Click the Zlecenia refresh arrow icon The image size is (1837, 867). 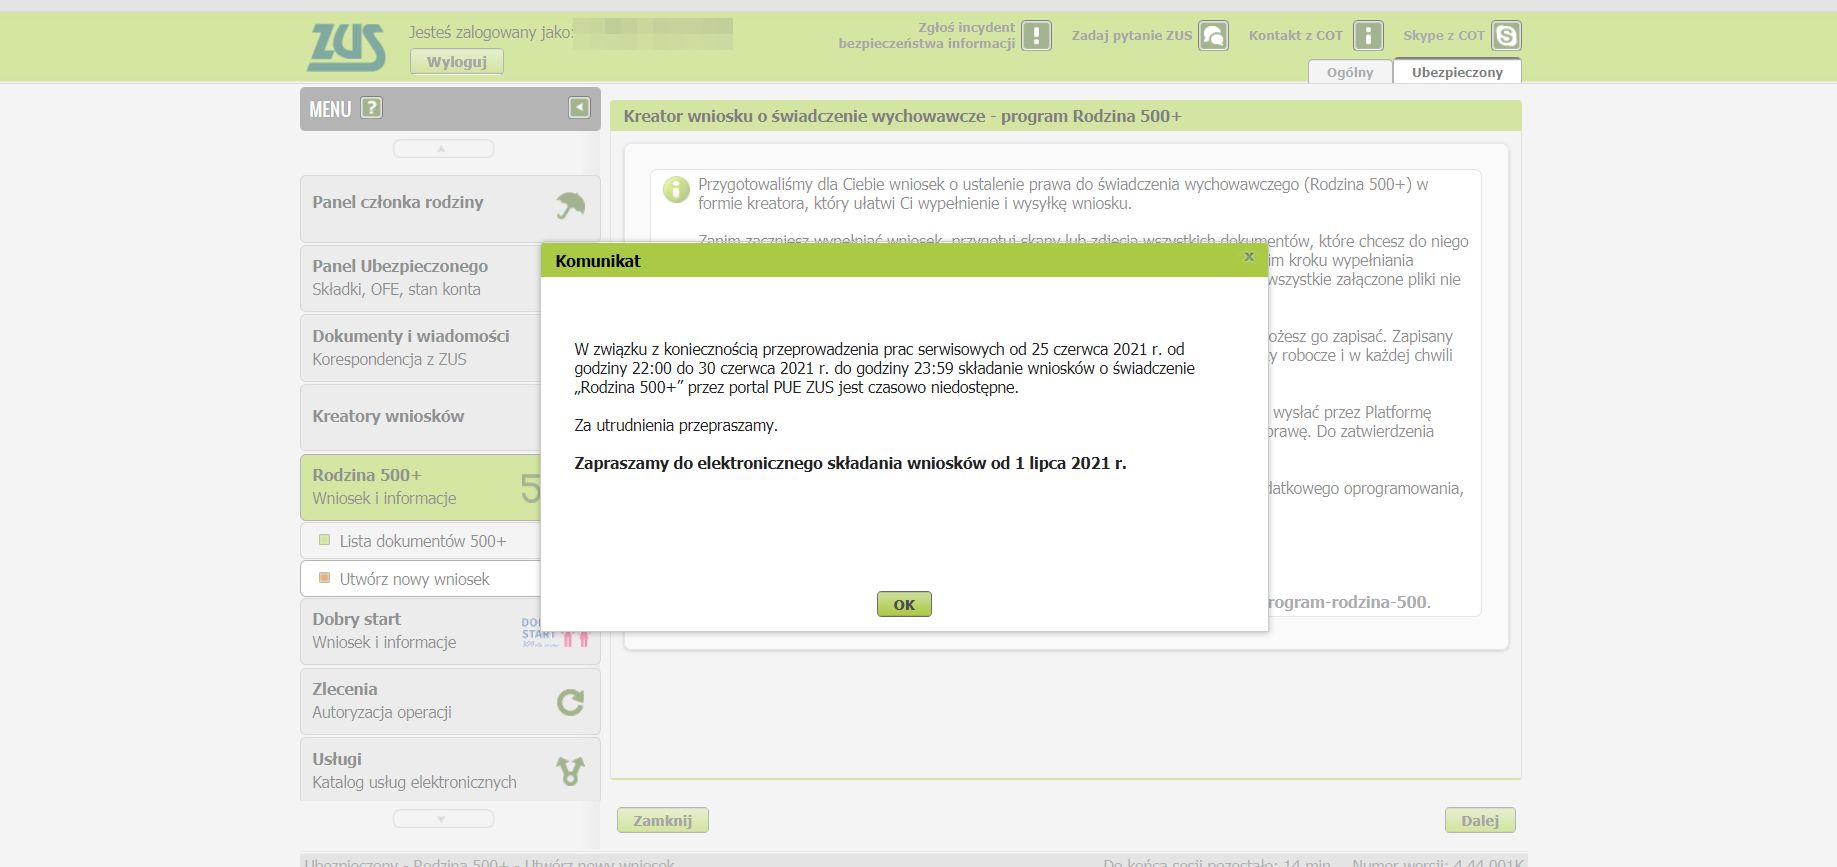tap(570, 702)
